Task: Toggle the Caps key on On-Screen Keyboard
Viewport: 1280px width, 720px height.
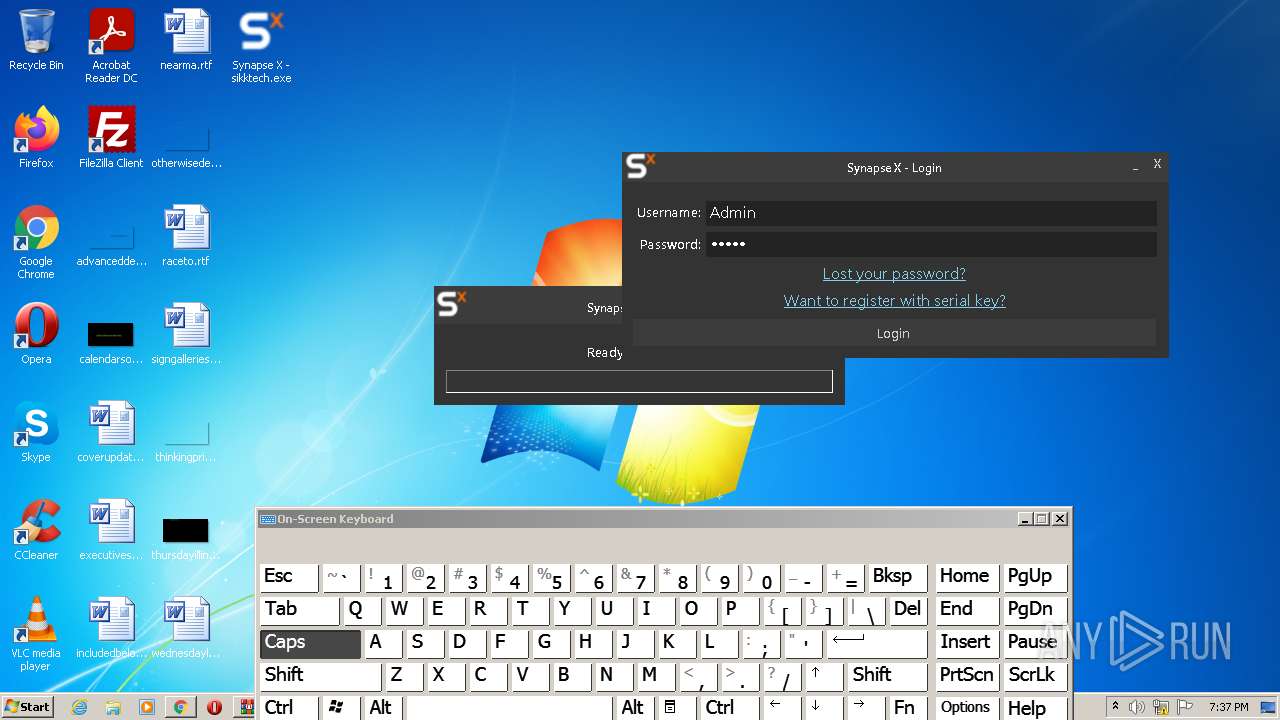Action: 311,643
